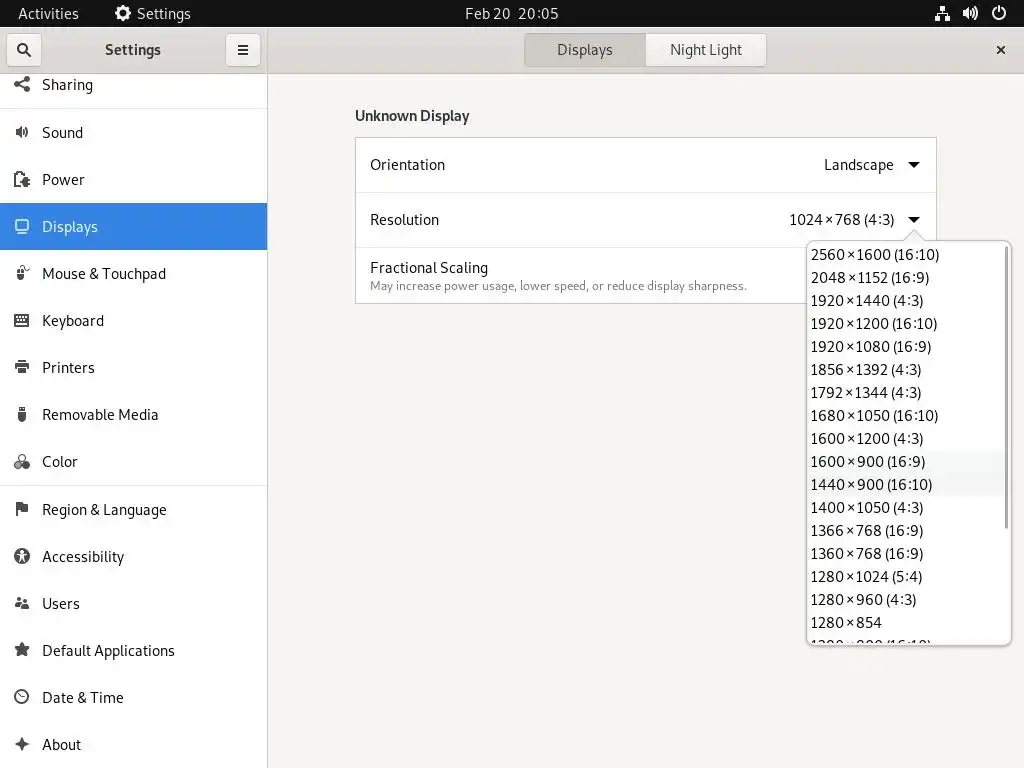Click the Mouse & Touchpad icon
This screenshot has height=768, width=1024.
[22, 274]
